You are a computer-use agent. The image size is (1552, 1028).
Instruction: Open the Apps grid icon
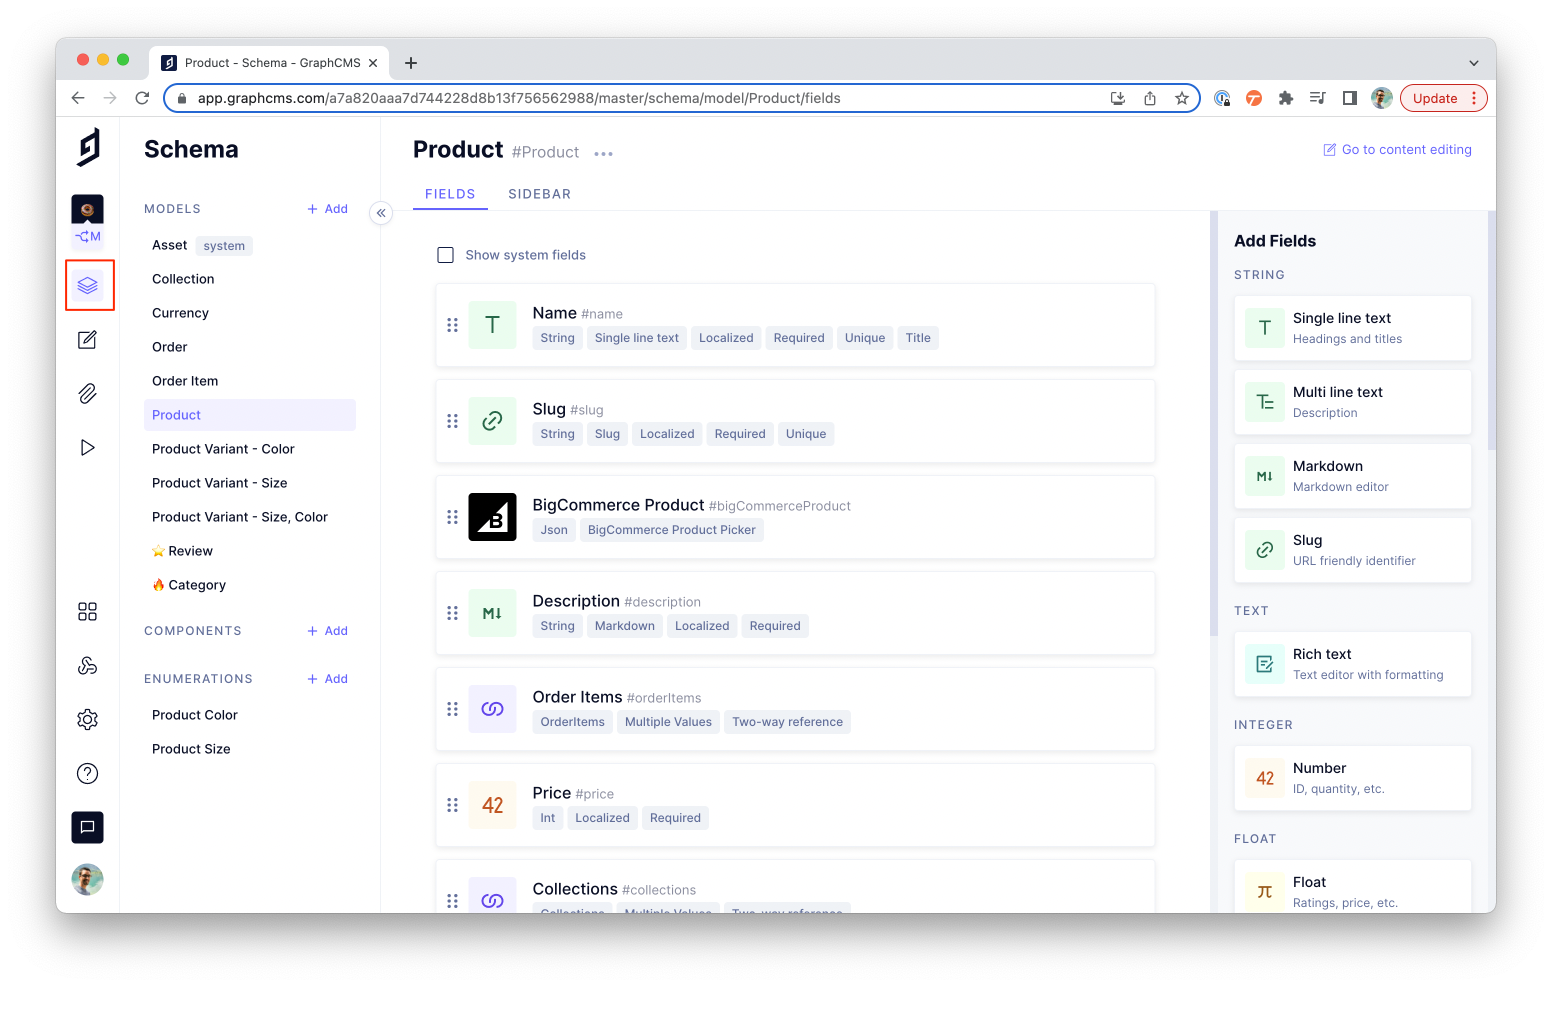click(x=88, y=612)
